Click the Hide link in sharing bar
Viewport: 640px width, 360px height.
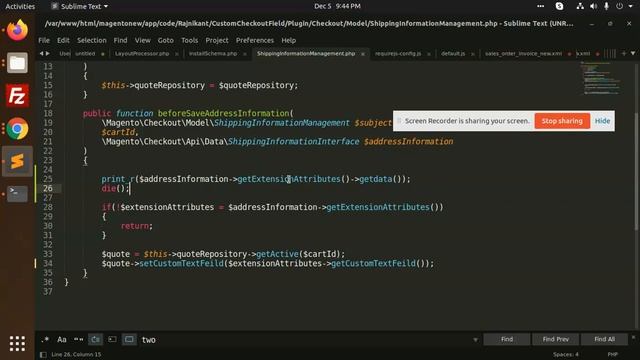[602, 121]
